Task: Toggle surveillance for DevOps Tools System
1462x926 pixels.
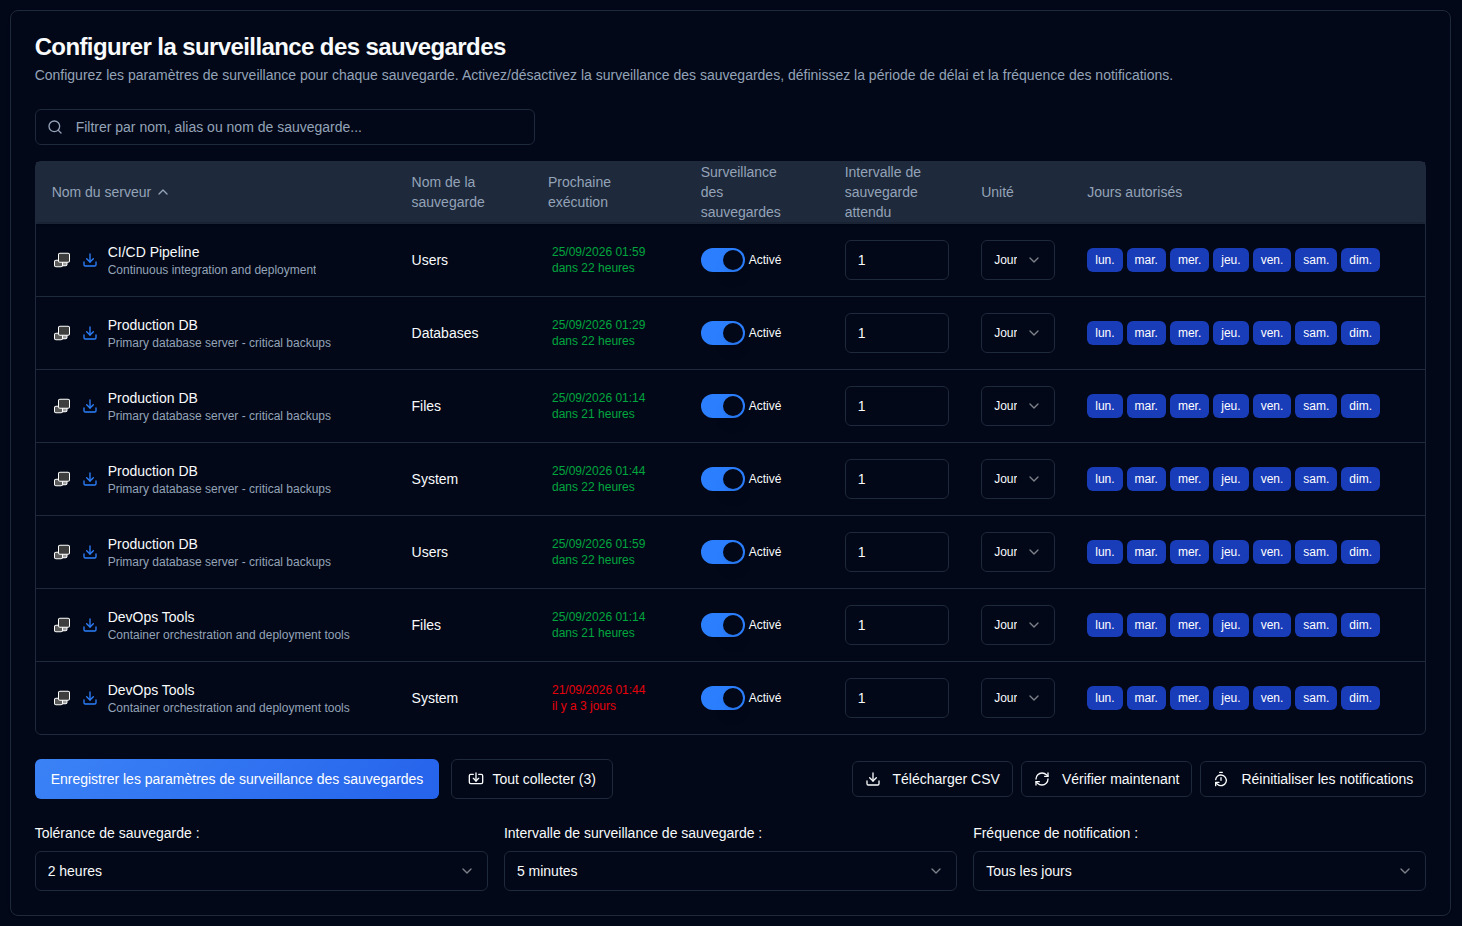Action: [x=723, y=698]
